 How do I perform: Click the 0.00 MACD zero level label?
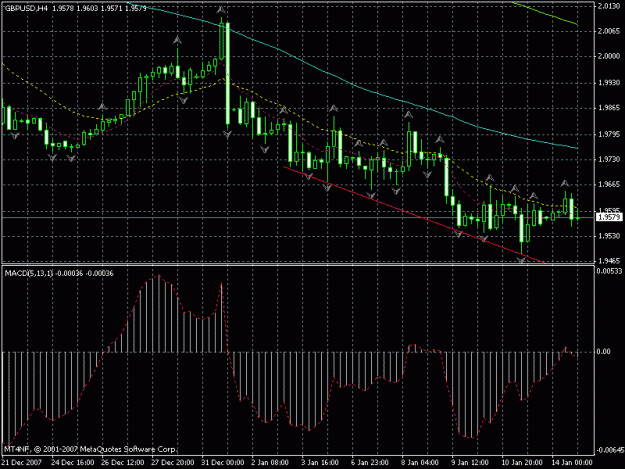(x=604, y=351)
